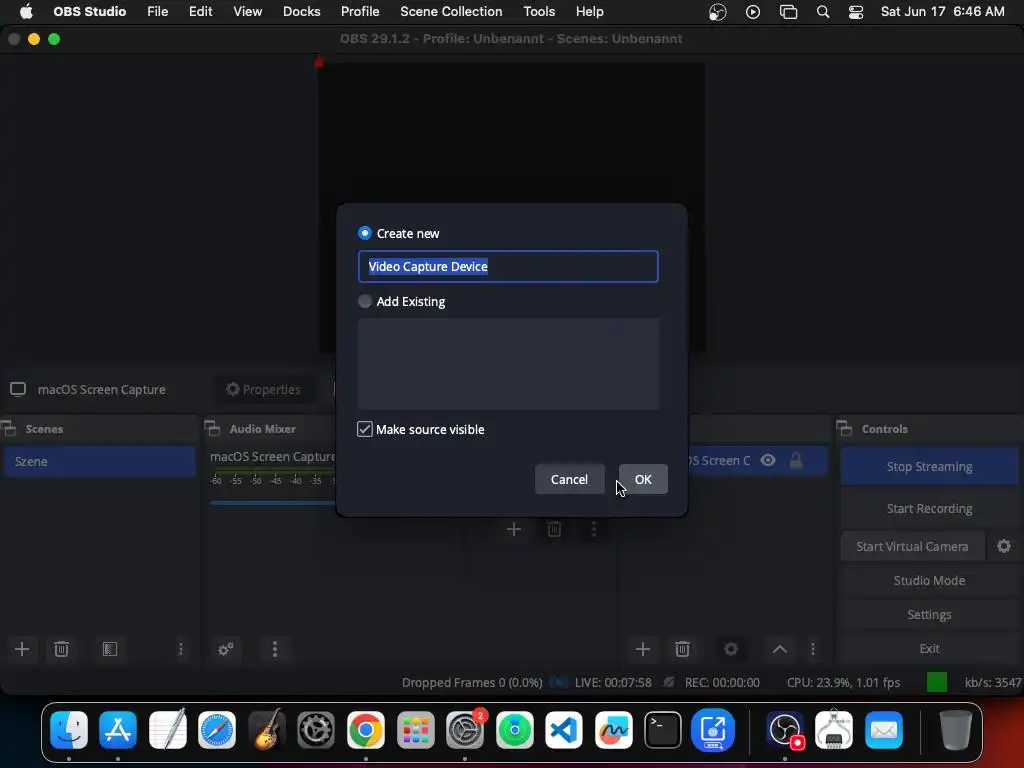This screenshot has width=1024, height=768.
Task: Open the Apple menu
Action: (26, 11)
